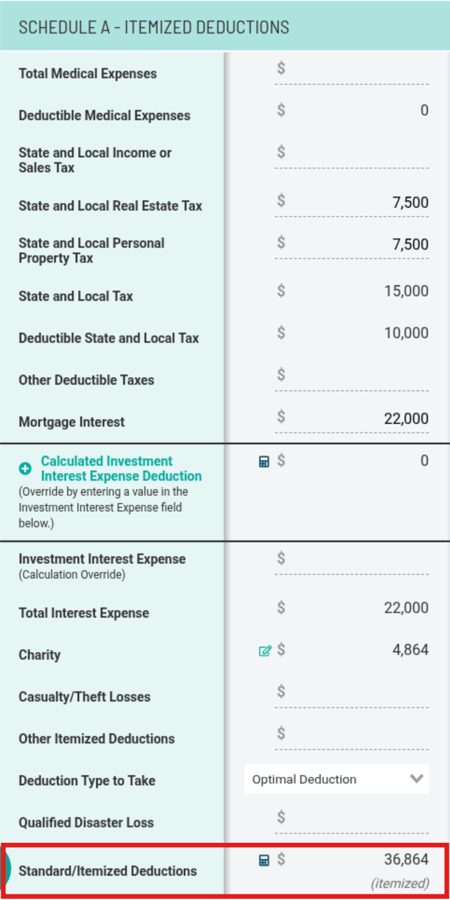The height and width of the screenshot is (900, 450).
Task: Click the chevron arrow on Optimal Deduction
Action: point(417,779)
